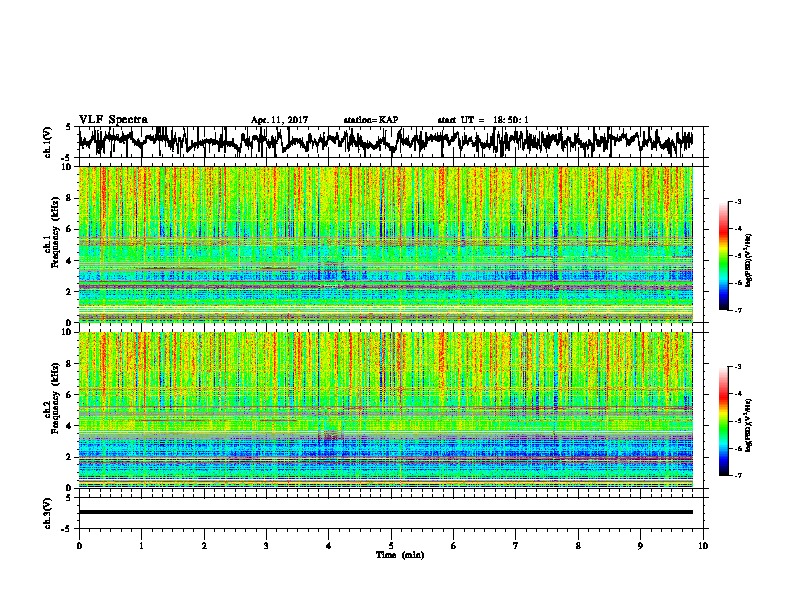The height and width of the screenshot is (612, 792).
Task: Click the "ch.1(V)" axis label
Action: pos(48,142)
